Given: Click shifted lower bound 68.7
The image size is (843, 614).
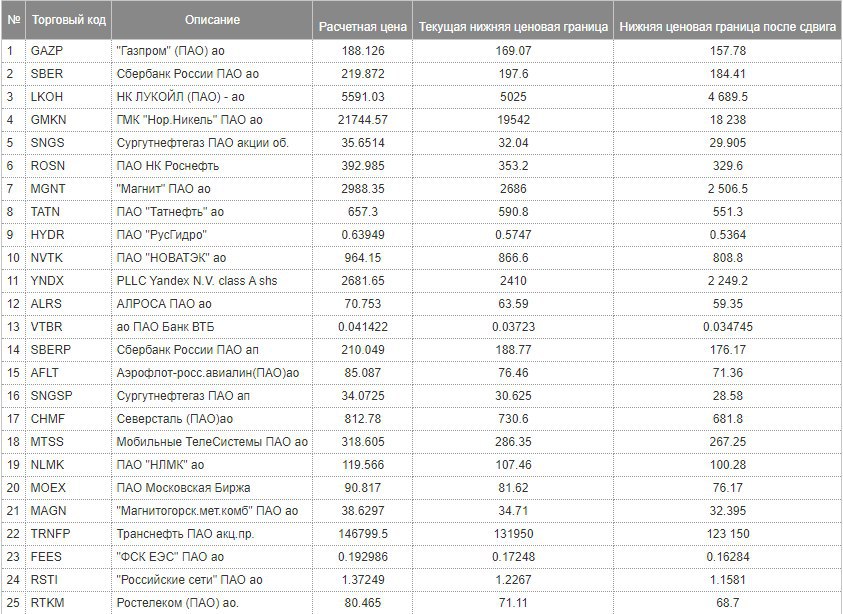Looking at the screenshot, I should pyautogui.click(x=728, y=603).
